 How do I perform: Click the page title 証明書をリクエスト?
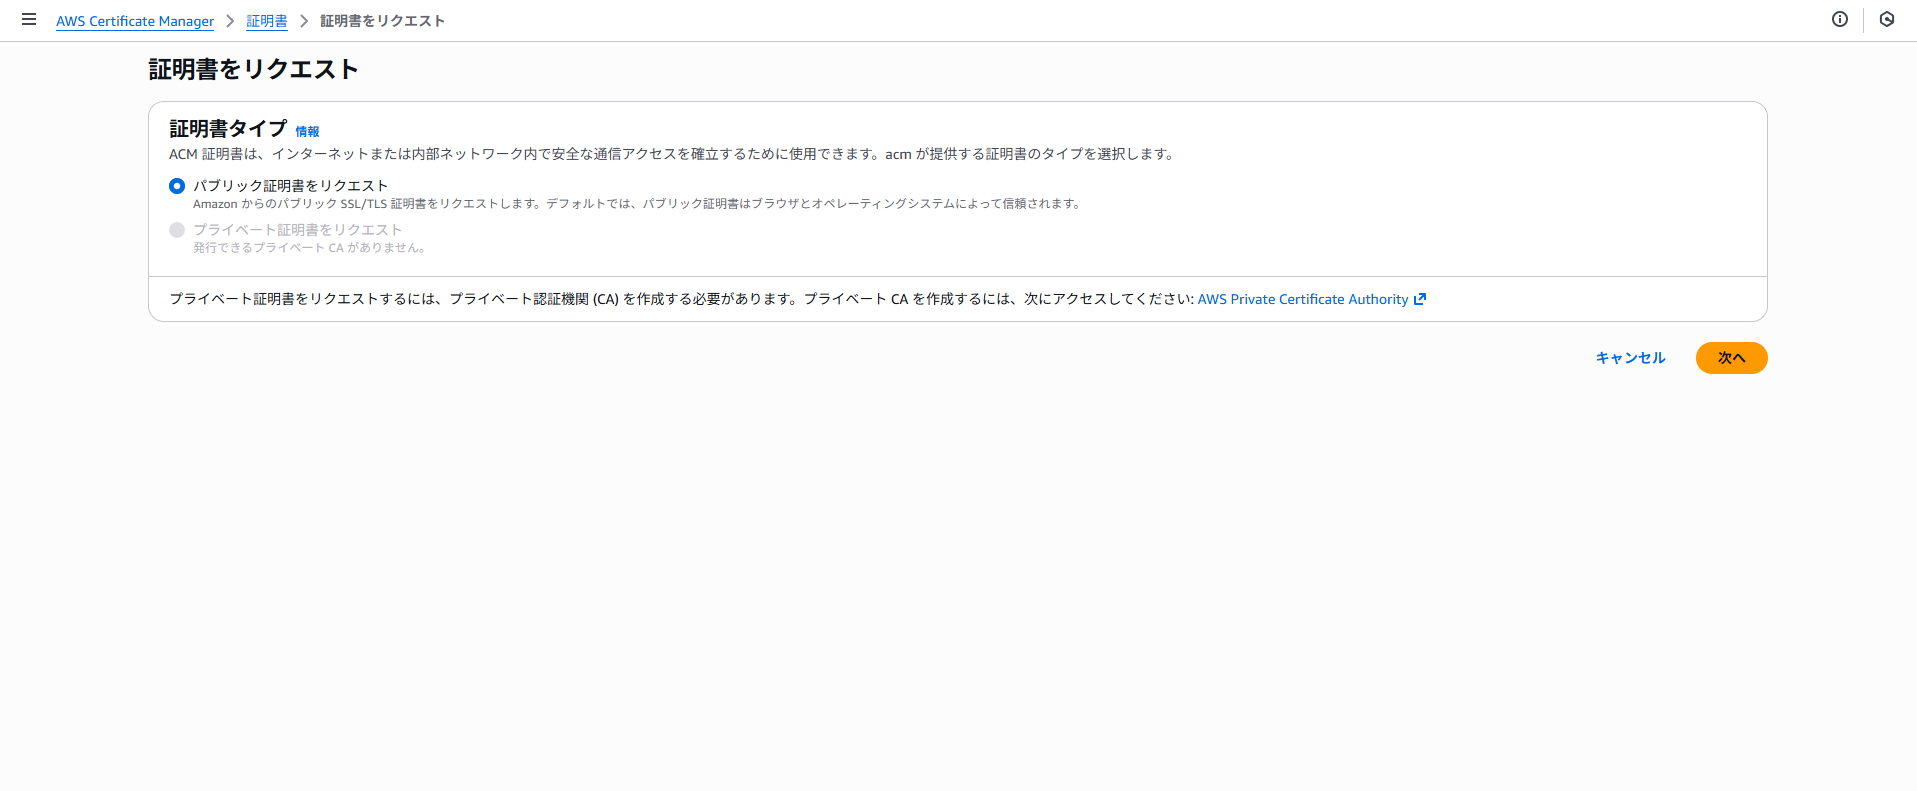[x=253, y=69]
